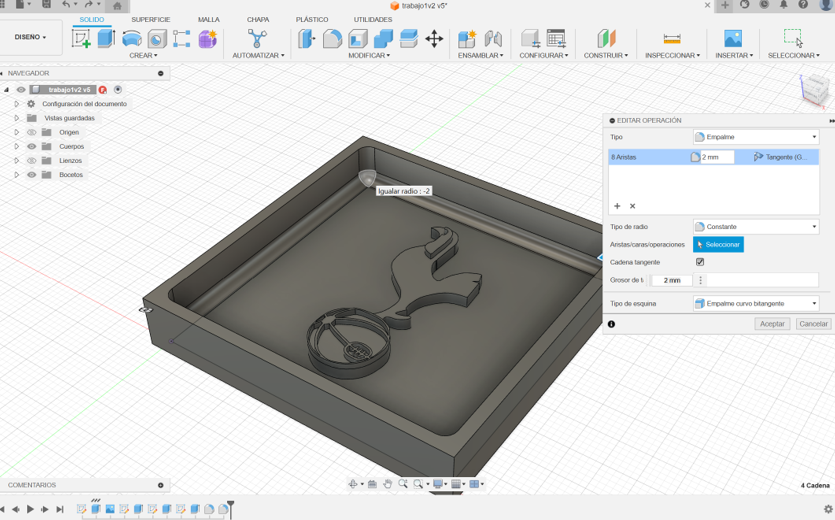Select the Combine tool
Viewport: 835px width, 520px height.
point(383,39)
